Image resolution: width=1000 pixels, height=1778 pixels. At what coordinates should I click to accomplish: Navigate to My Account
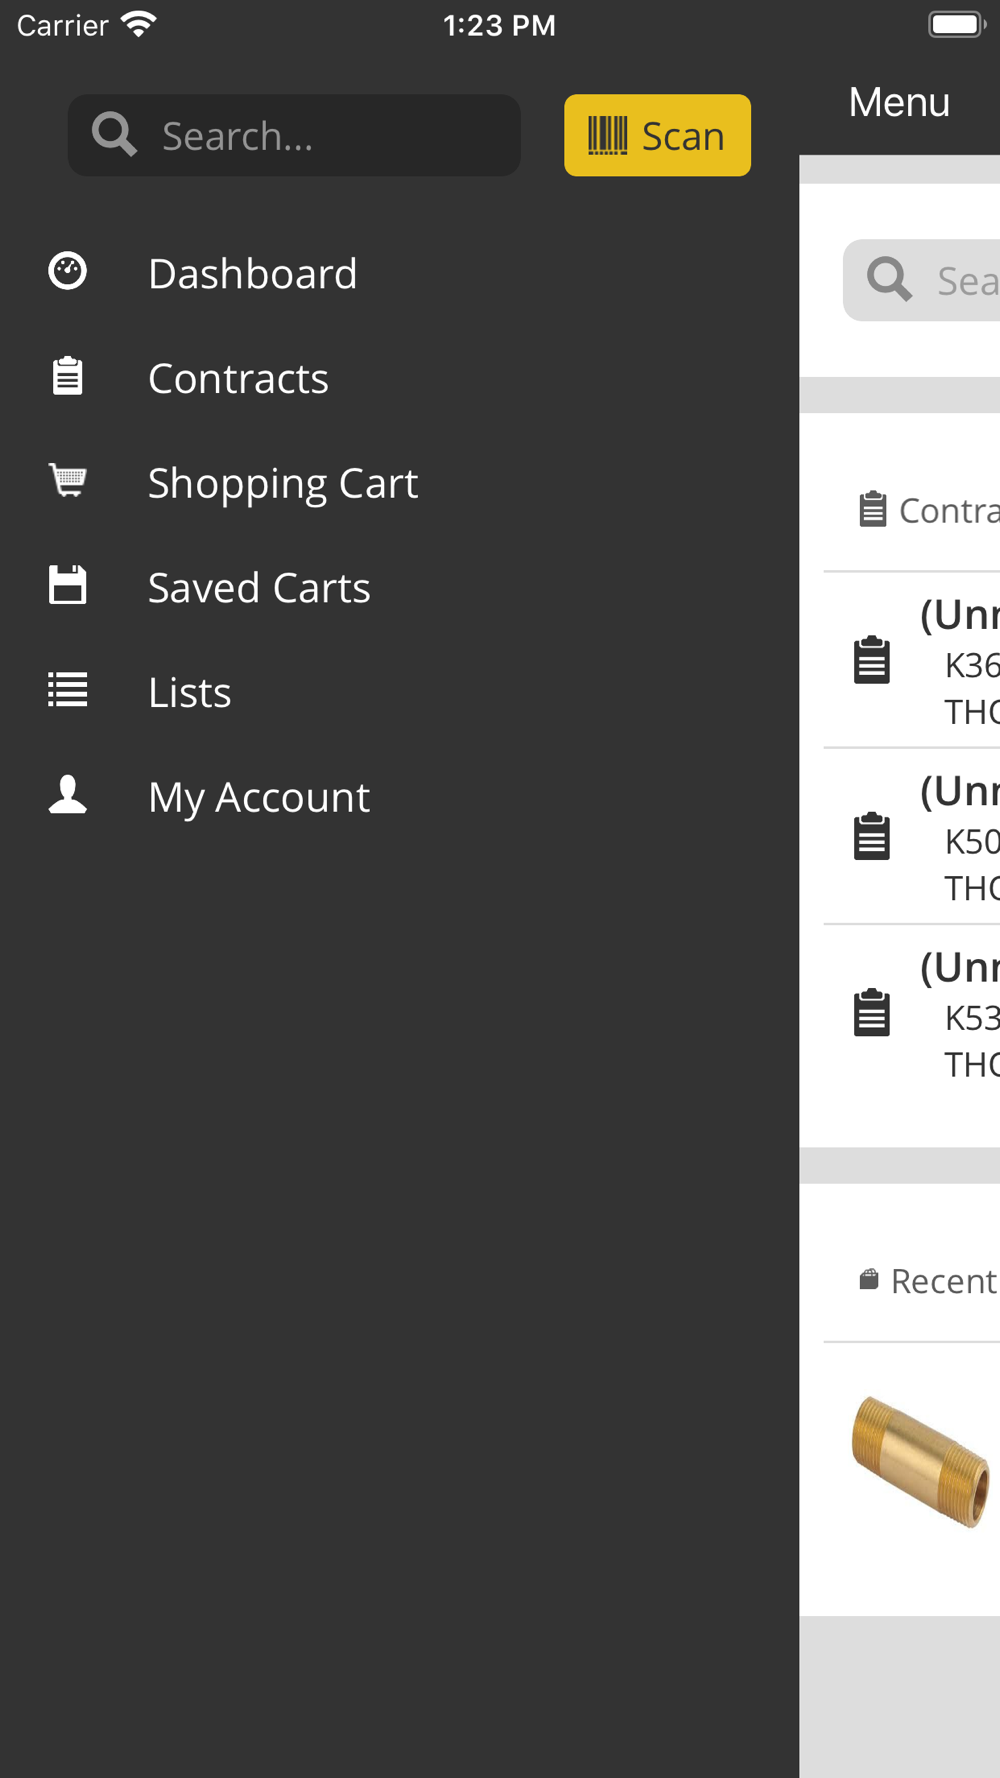[259, 798]
